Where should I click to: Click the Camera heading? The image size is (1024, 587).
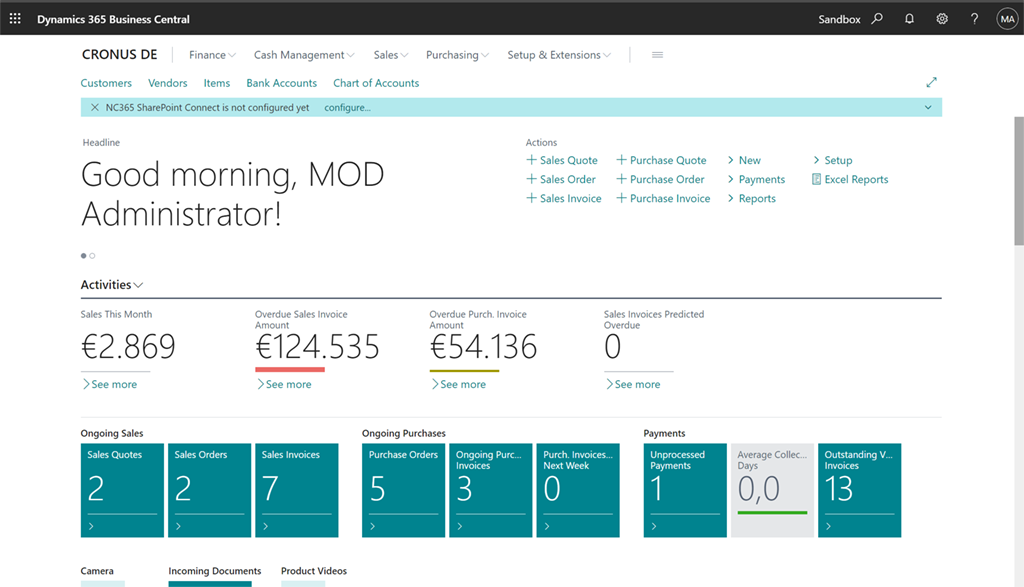click(x=97, y=571)
